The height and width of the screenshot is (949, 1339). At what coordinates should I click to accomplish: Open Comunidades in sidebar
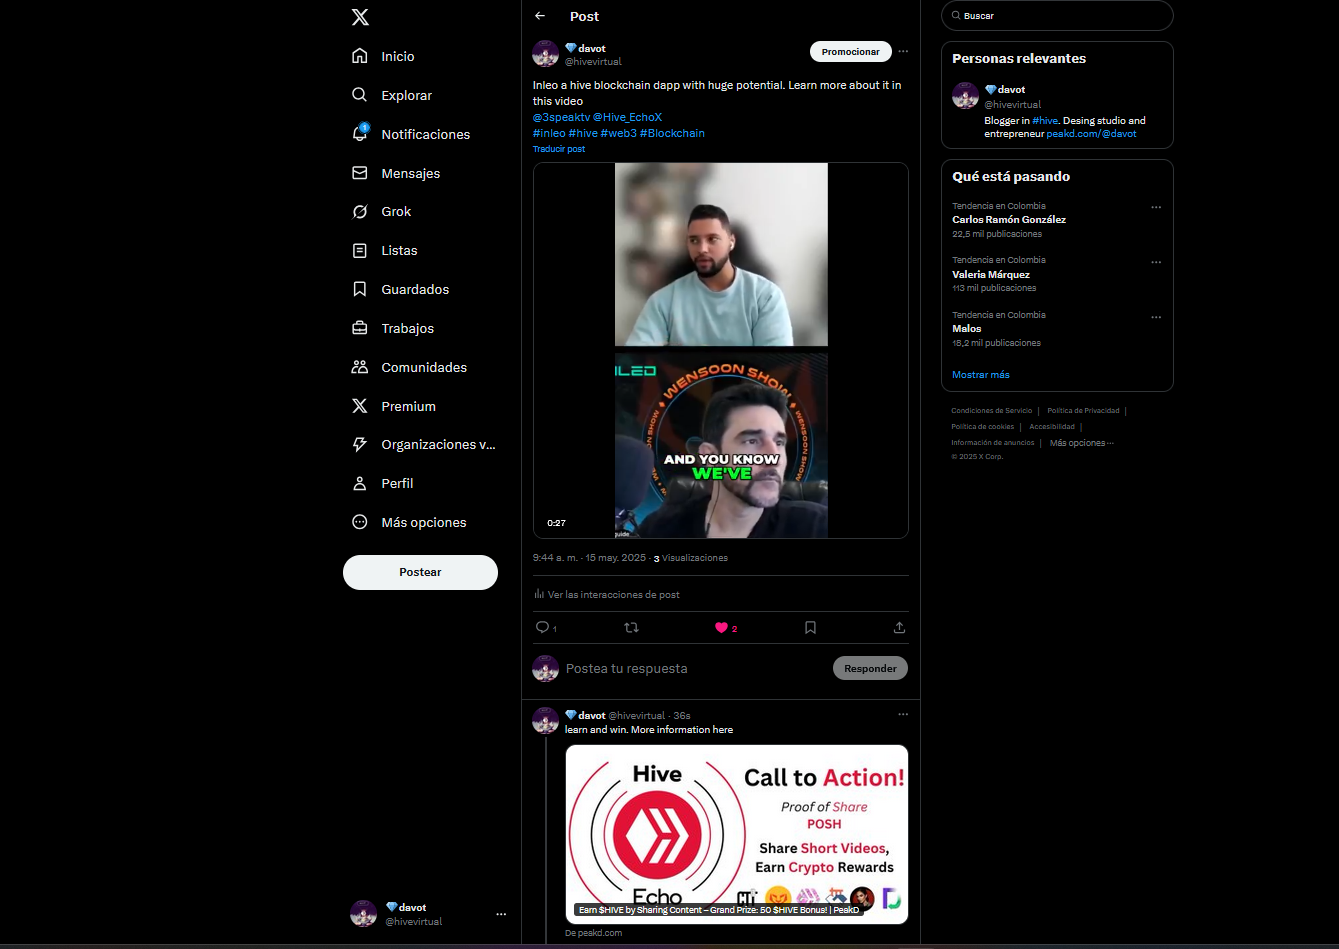point(410,367)
